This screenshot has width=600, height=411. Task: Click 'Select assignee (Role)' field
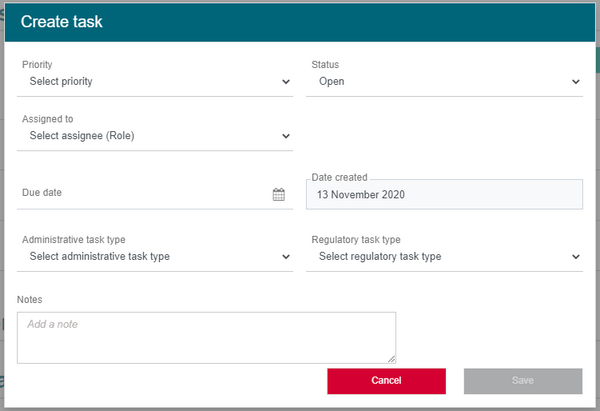tap(82, 136)
